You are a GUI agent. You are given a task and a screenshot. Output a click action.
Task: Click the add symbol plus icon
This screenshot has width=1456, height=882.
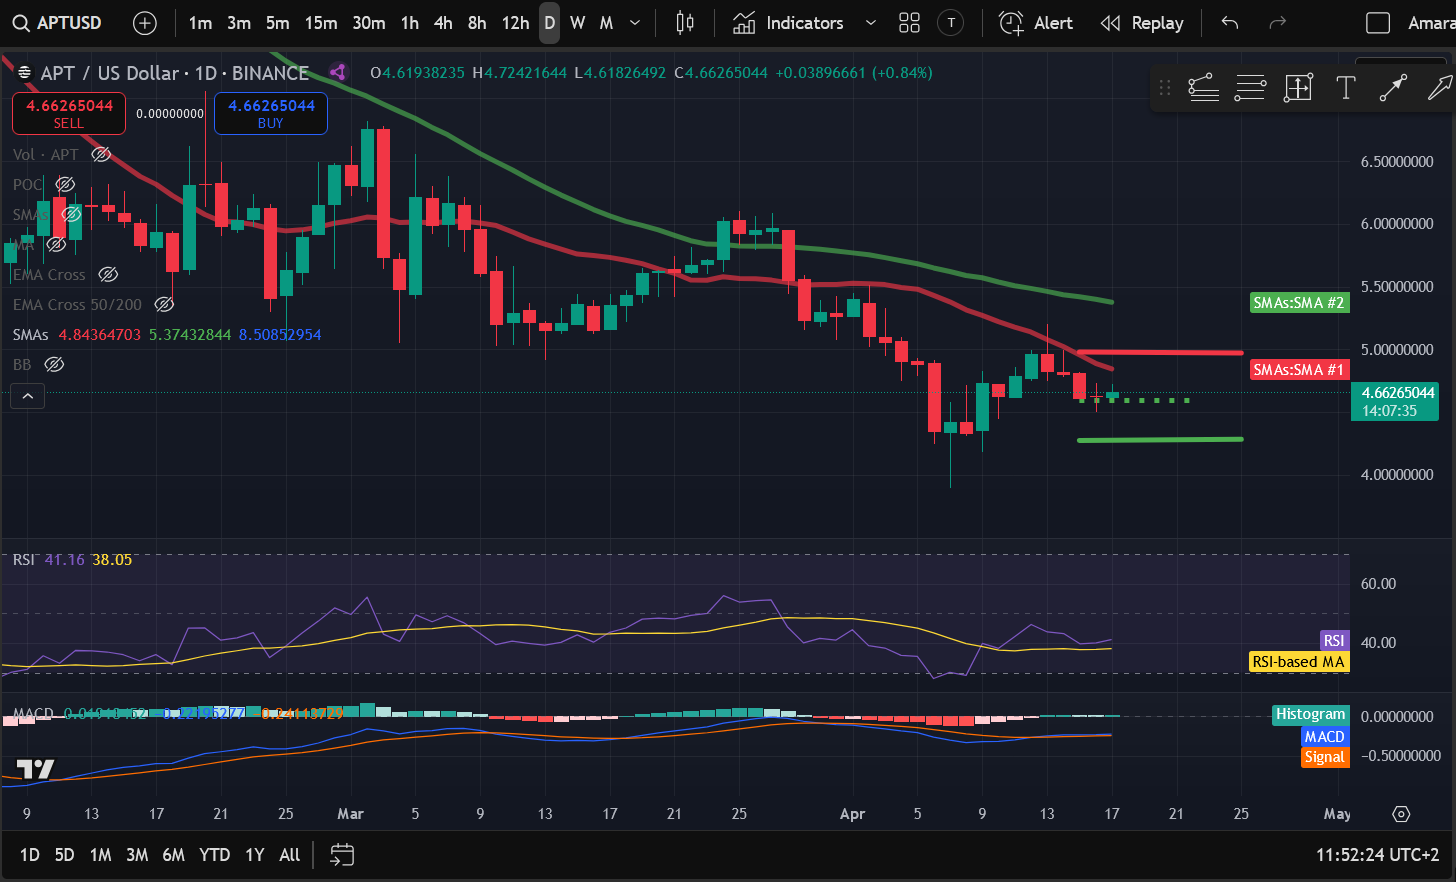point(145,23)
